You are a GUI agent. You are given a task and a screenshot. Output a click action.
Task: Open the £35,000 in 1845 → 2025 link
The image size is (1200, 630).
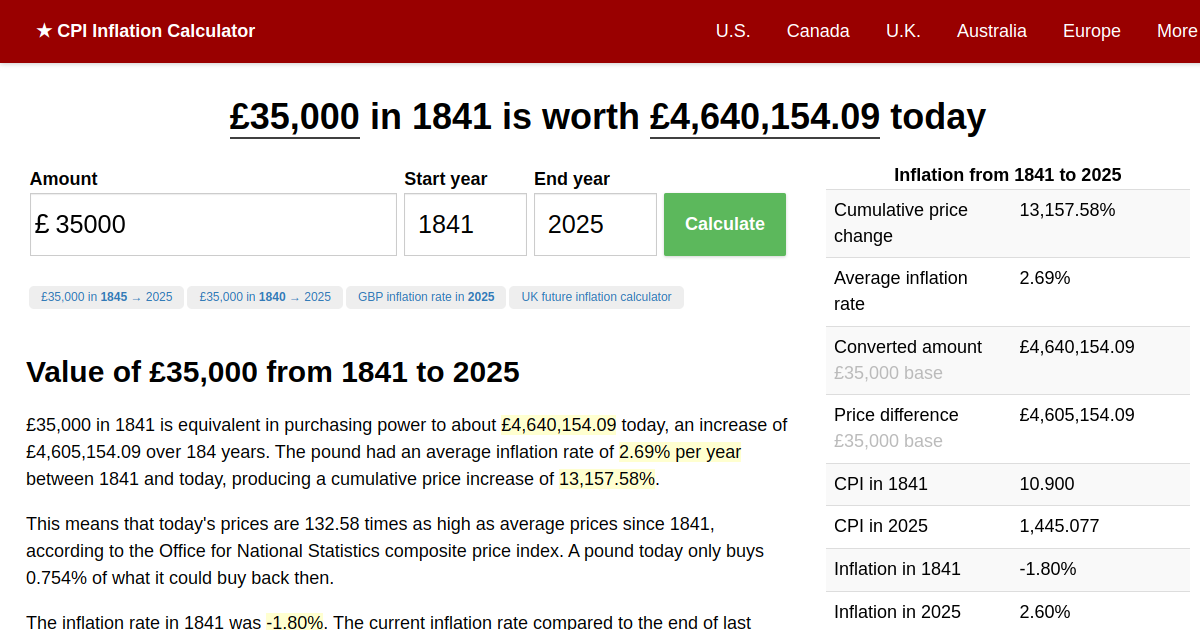(106, 297)
